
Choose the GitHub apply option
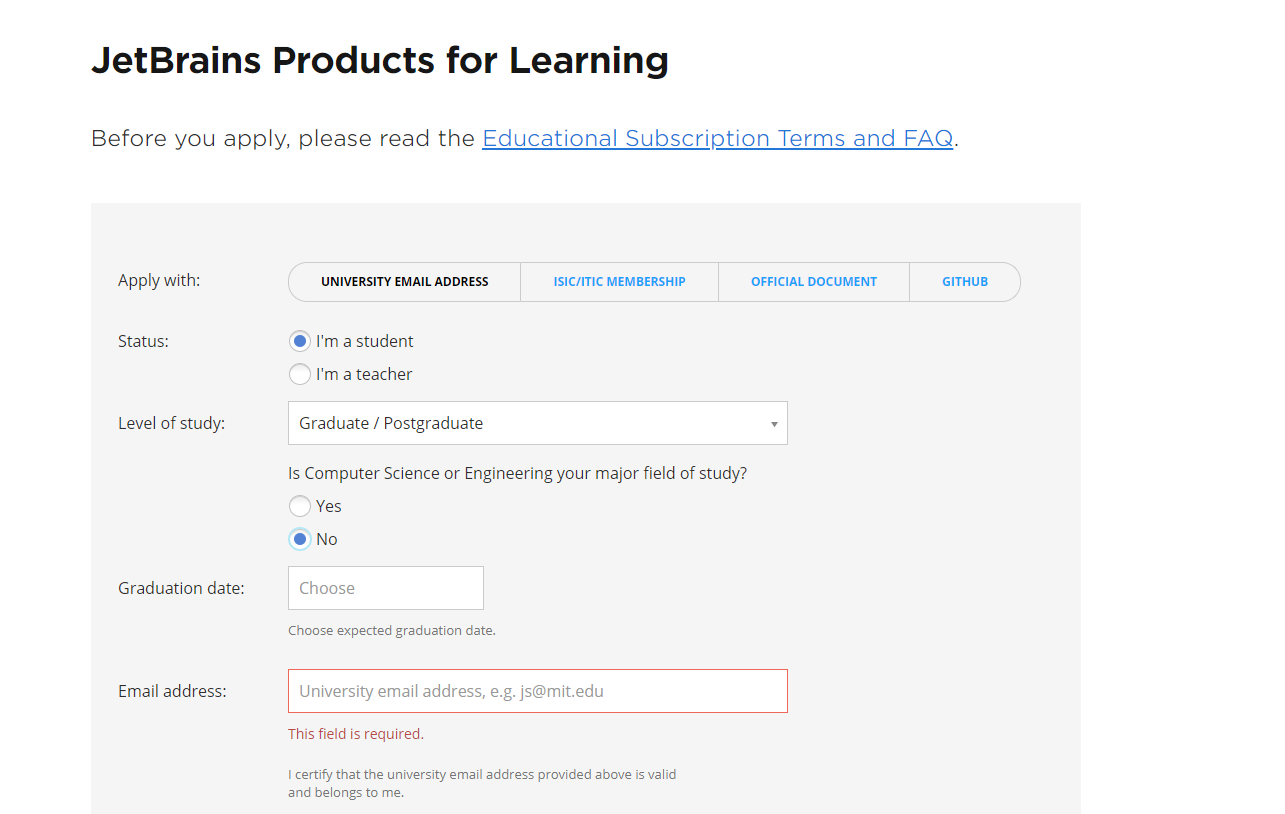click(x=964, y=282)
